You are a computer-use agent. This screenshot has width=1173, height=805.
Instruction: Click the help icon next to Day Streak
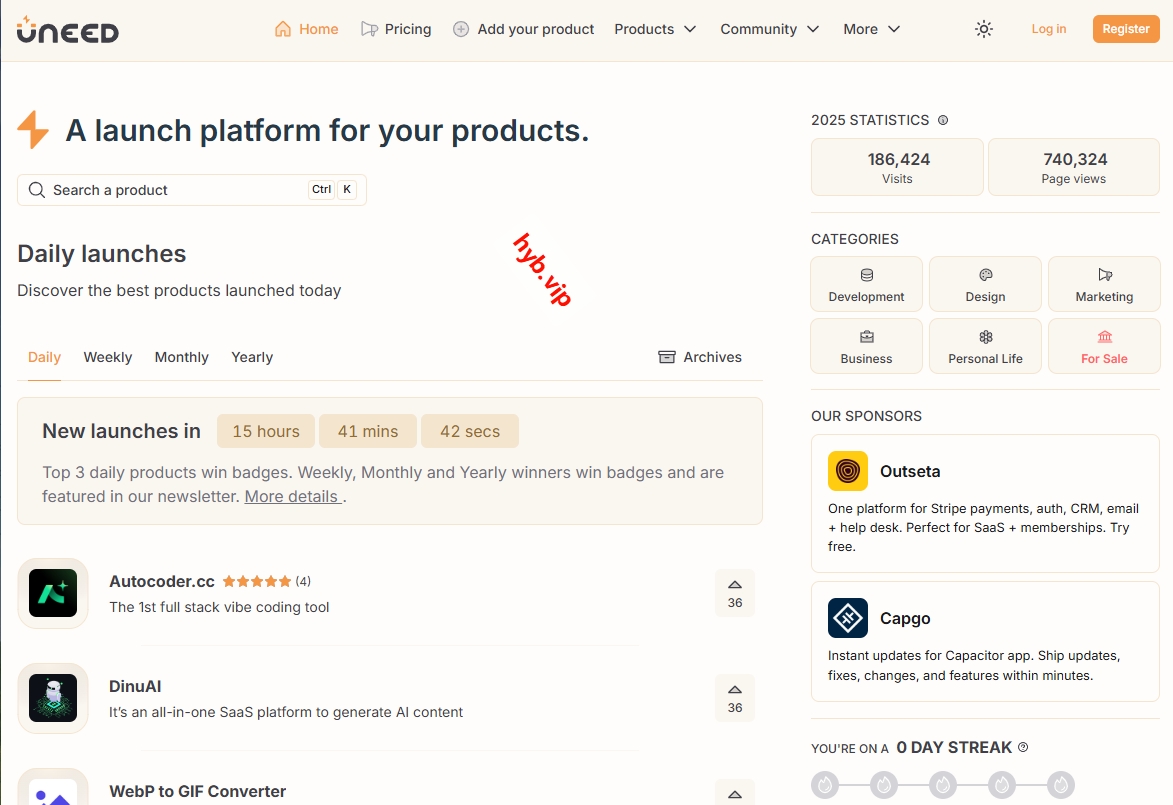[1023, 747]
